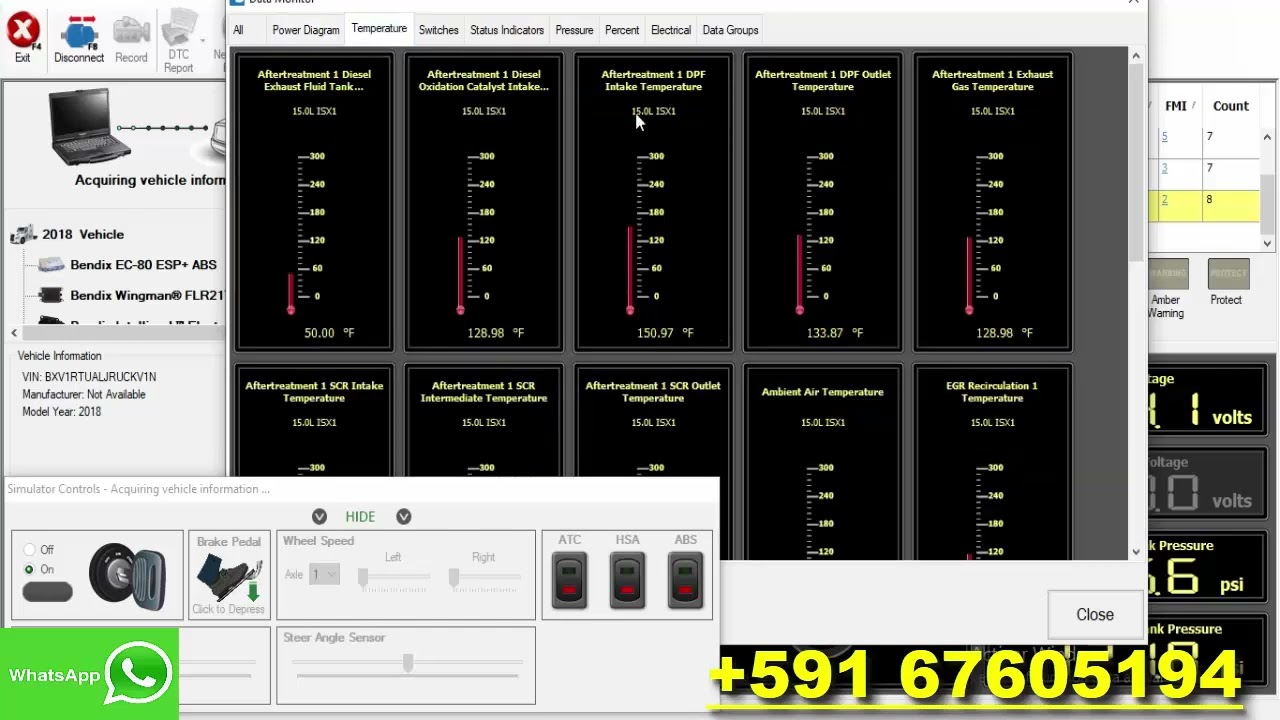Image resolution: width=1280 pixels, height=720 pixels.
Task: Select Bendix Wingman FLR21 tree entry
Action: tap(147, 295)
